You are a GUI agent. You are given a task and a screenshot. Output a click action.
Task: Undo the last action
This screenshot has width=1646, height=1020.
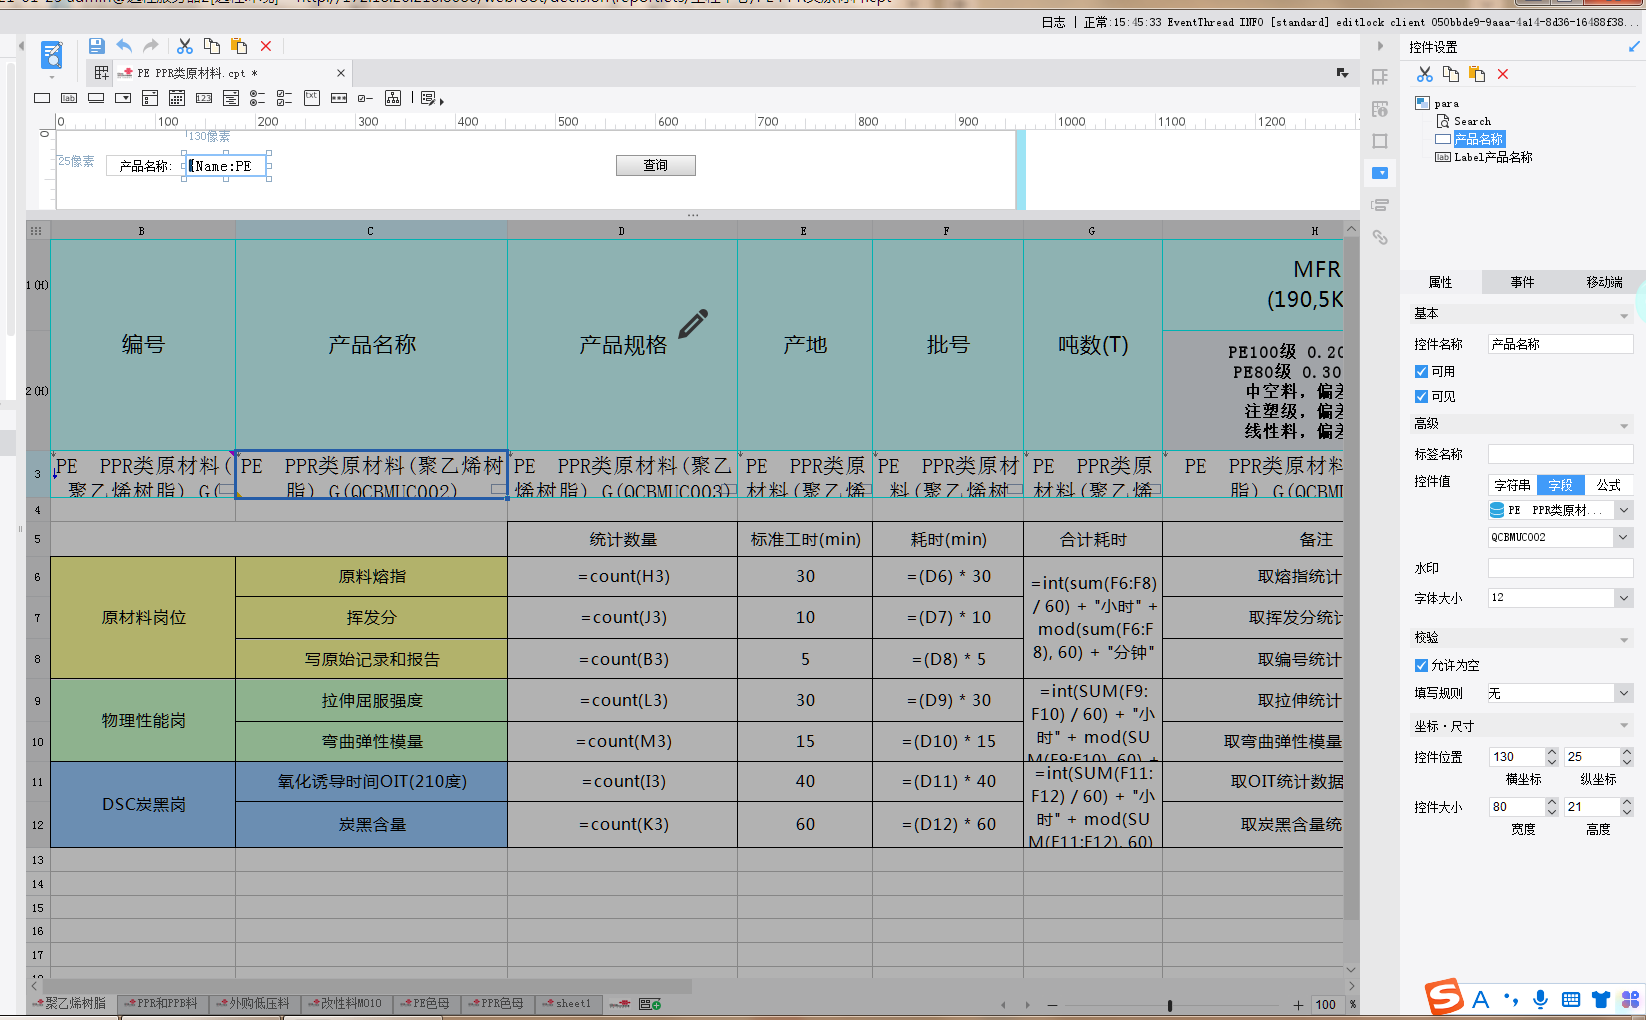pos(124,46)
